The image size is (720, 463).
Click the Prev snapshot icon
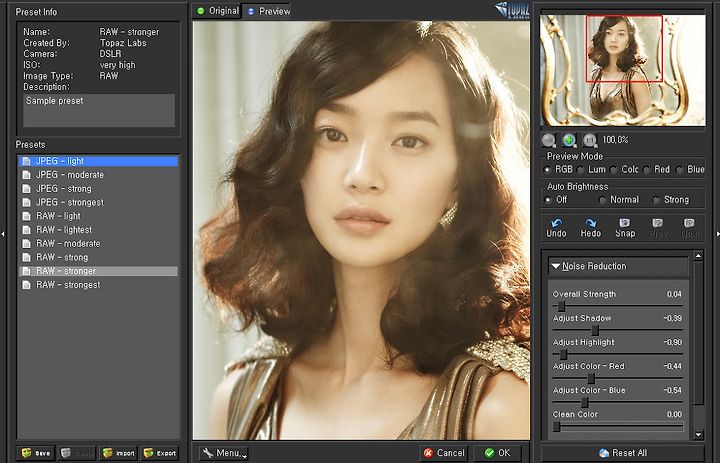point(658,223)
